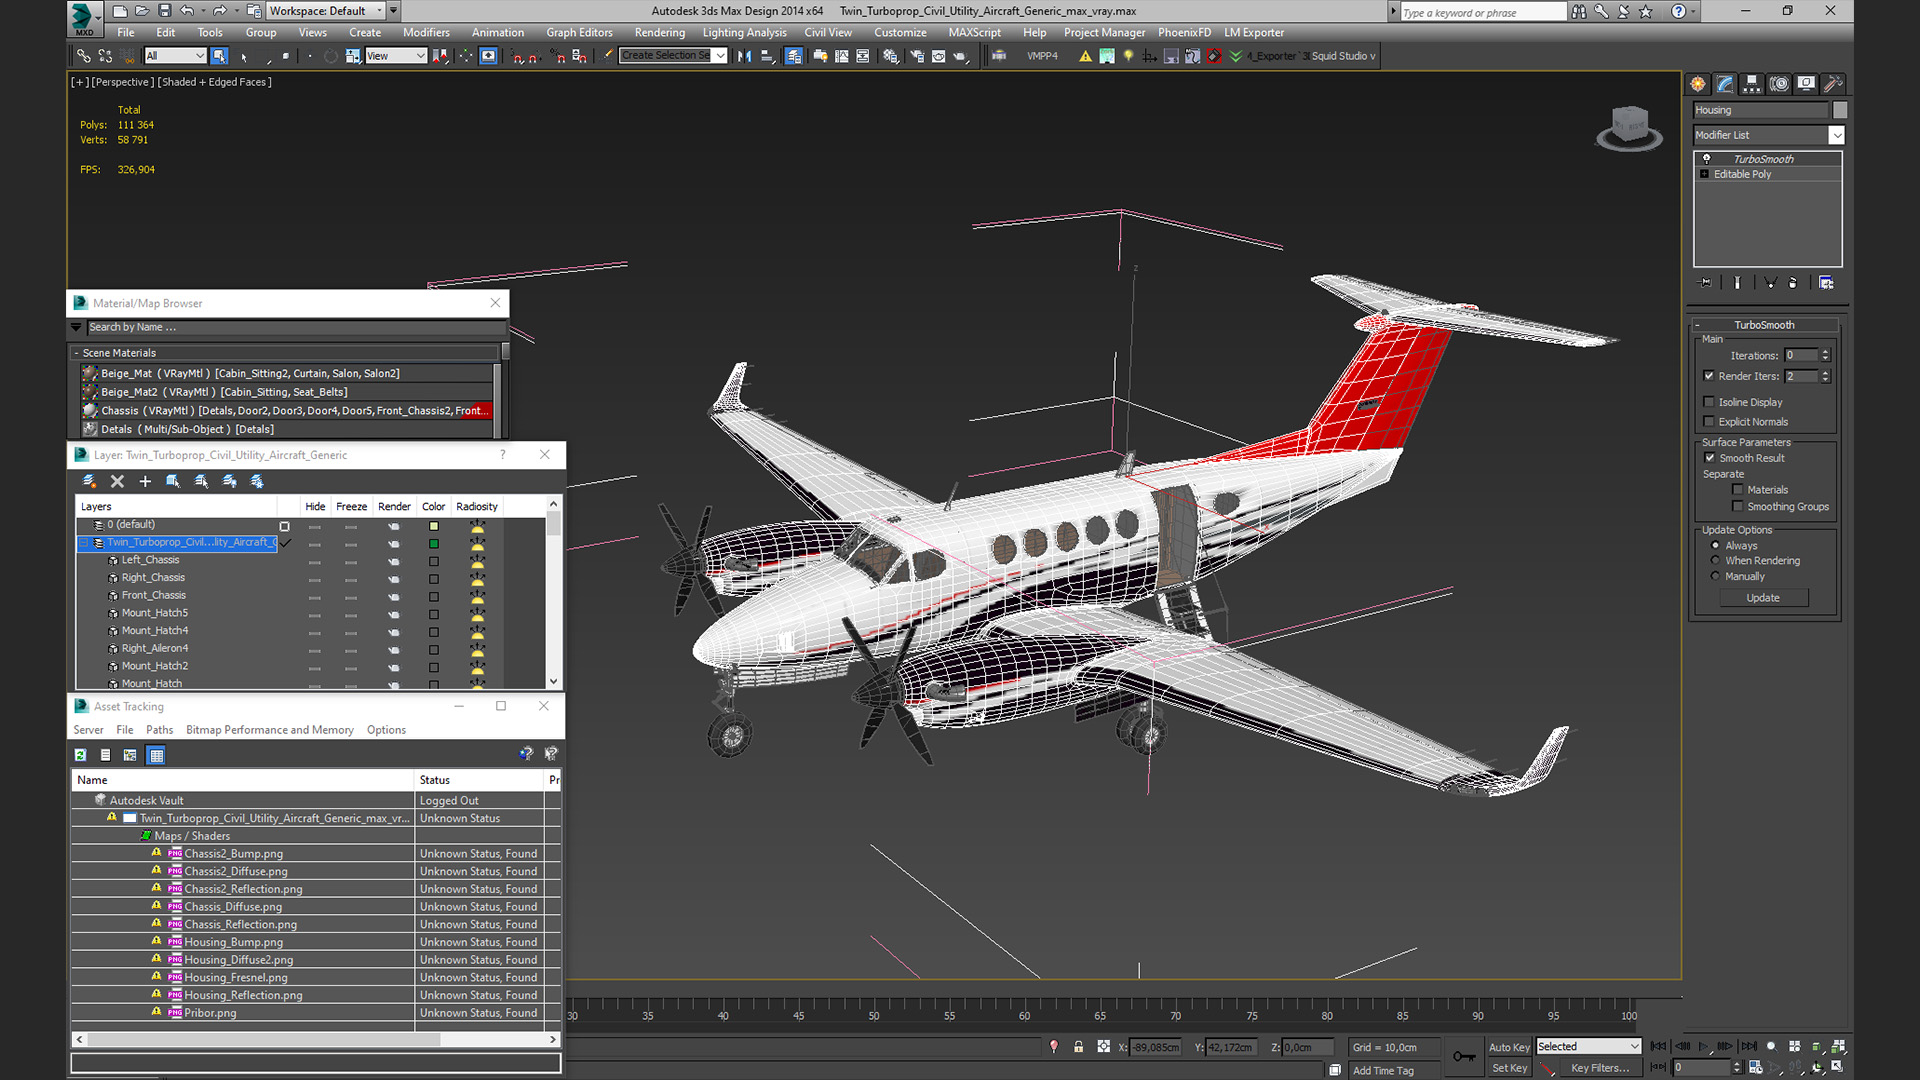Viewport: 1920px width, 1080px height.
Task: Click the Redo arrow icon
Action: [x=219, y=11]
